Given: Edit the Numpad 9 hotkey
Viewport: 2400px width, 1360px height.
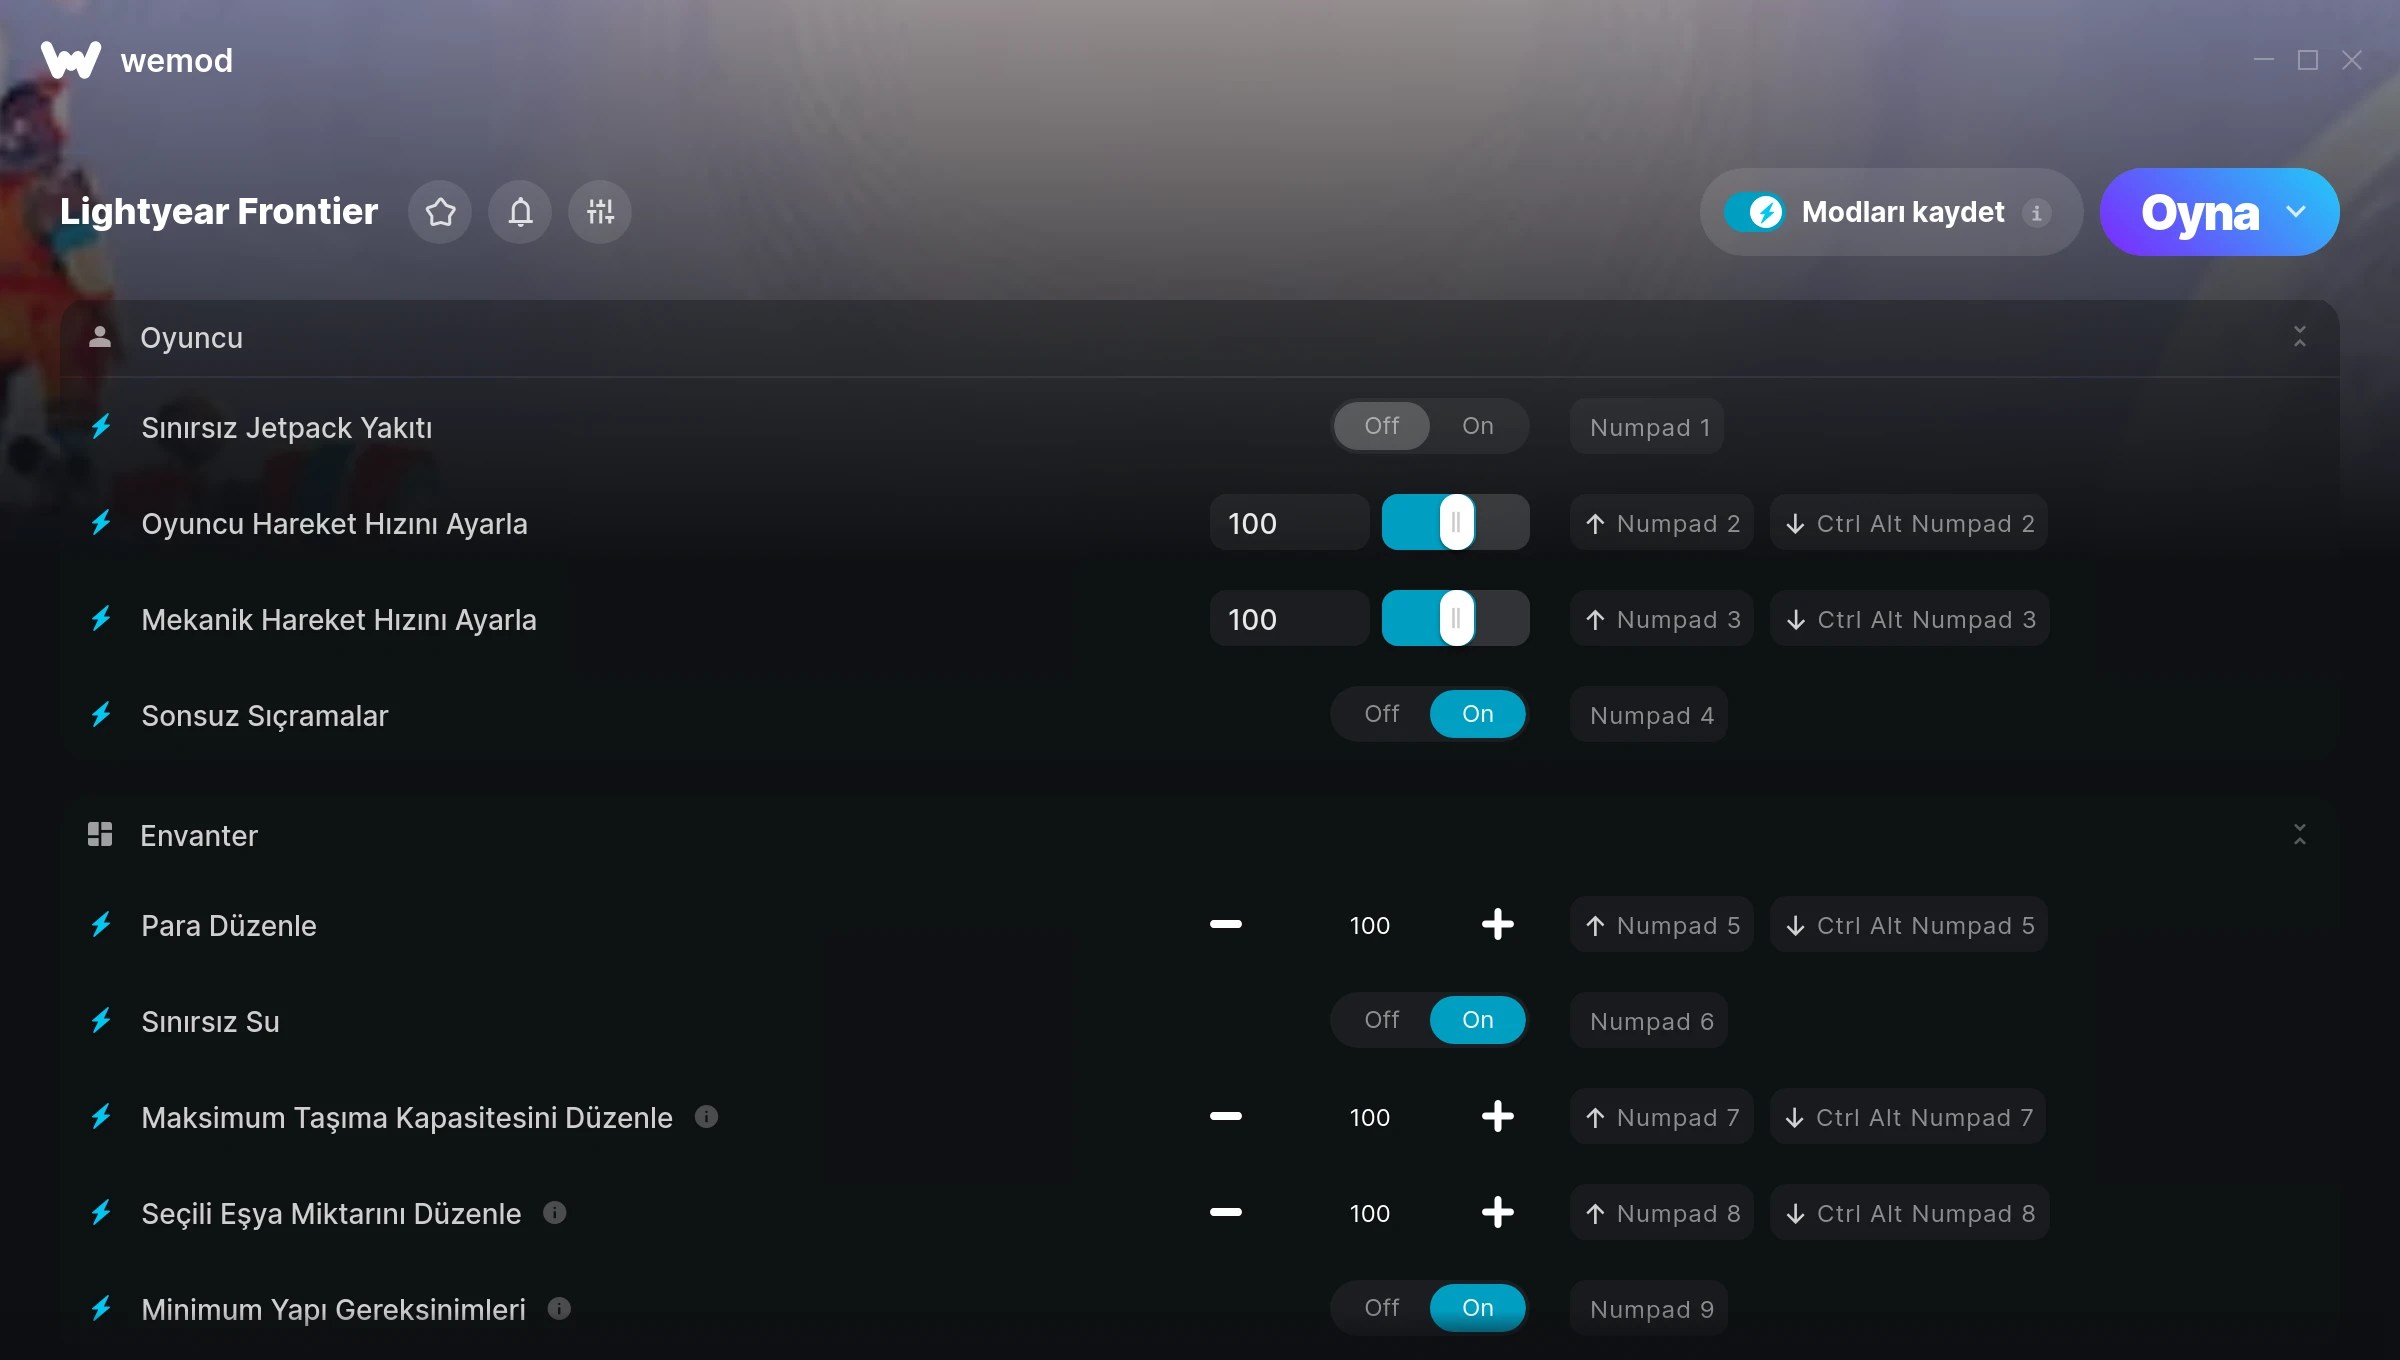Looking at the screenshot, I should [1651, 1309].
